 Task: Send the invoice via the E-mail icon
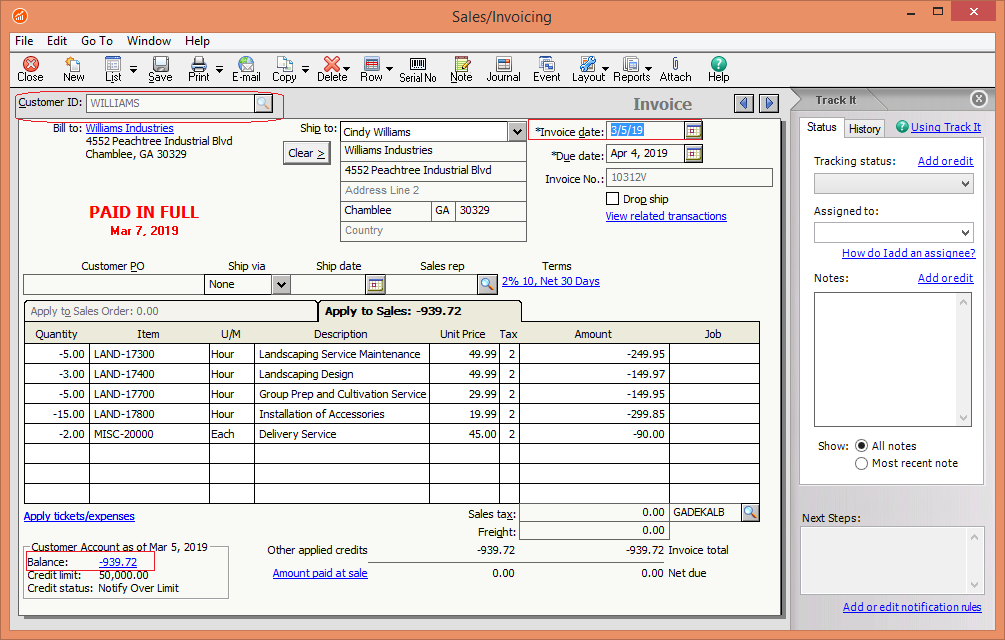tap(246, 69)
